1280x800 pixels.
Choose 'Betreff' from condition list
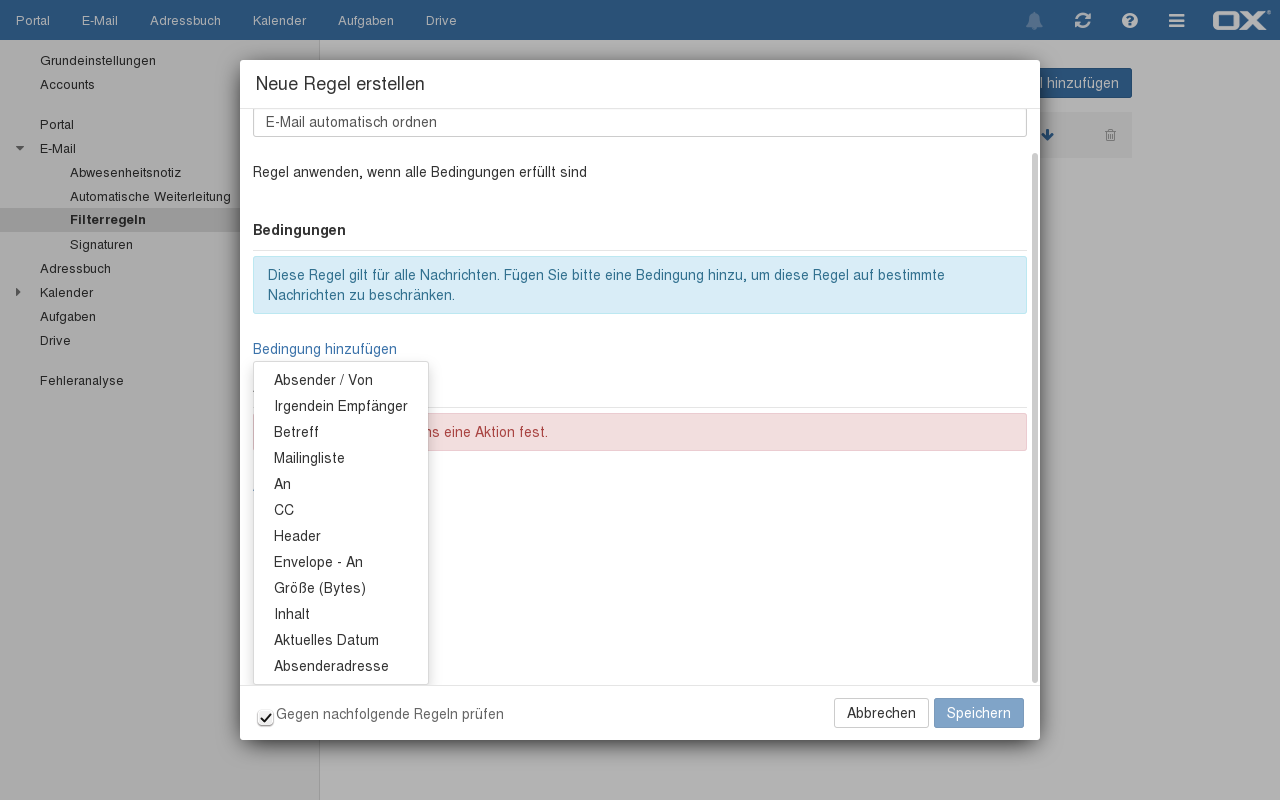[x=296, y=432]
